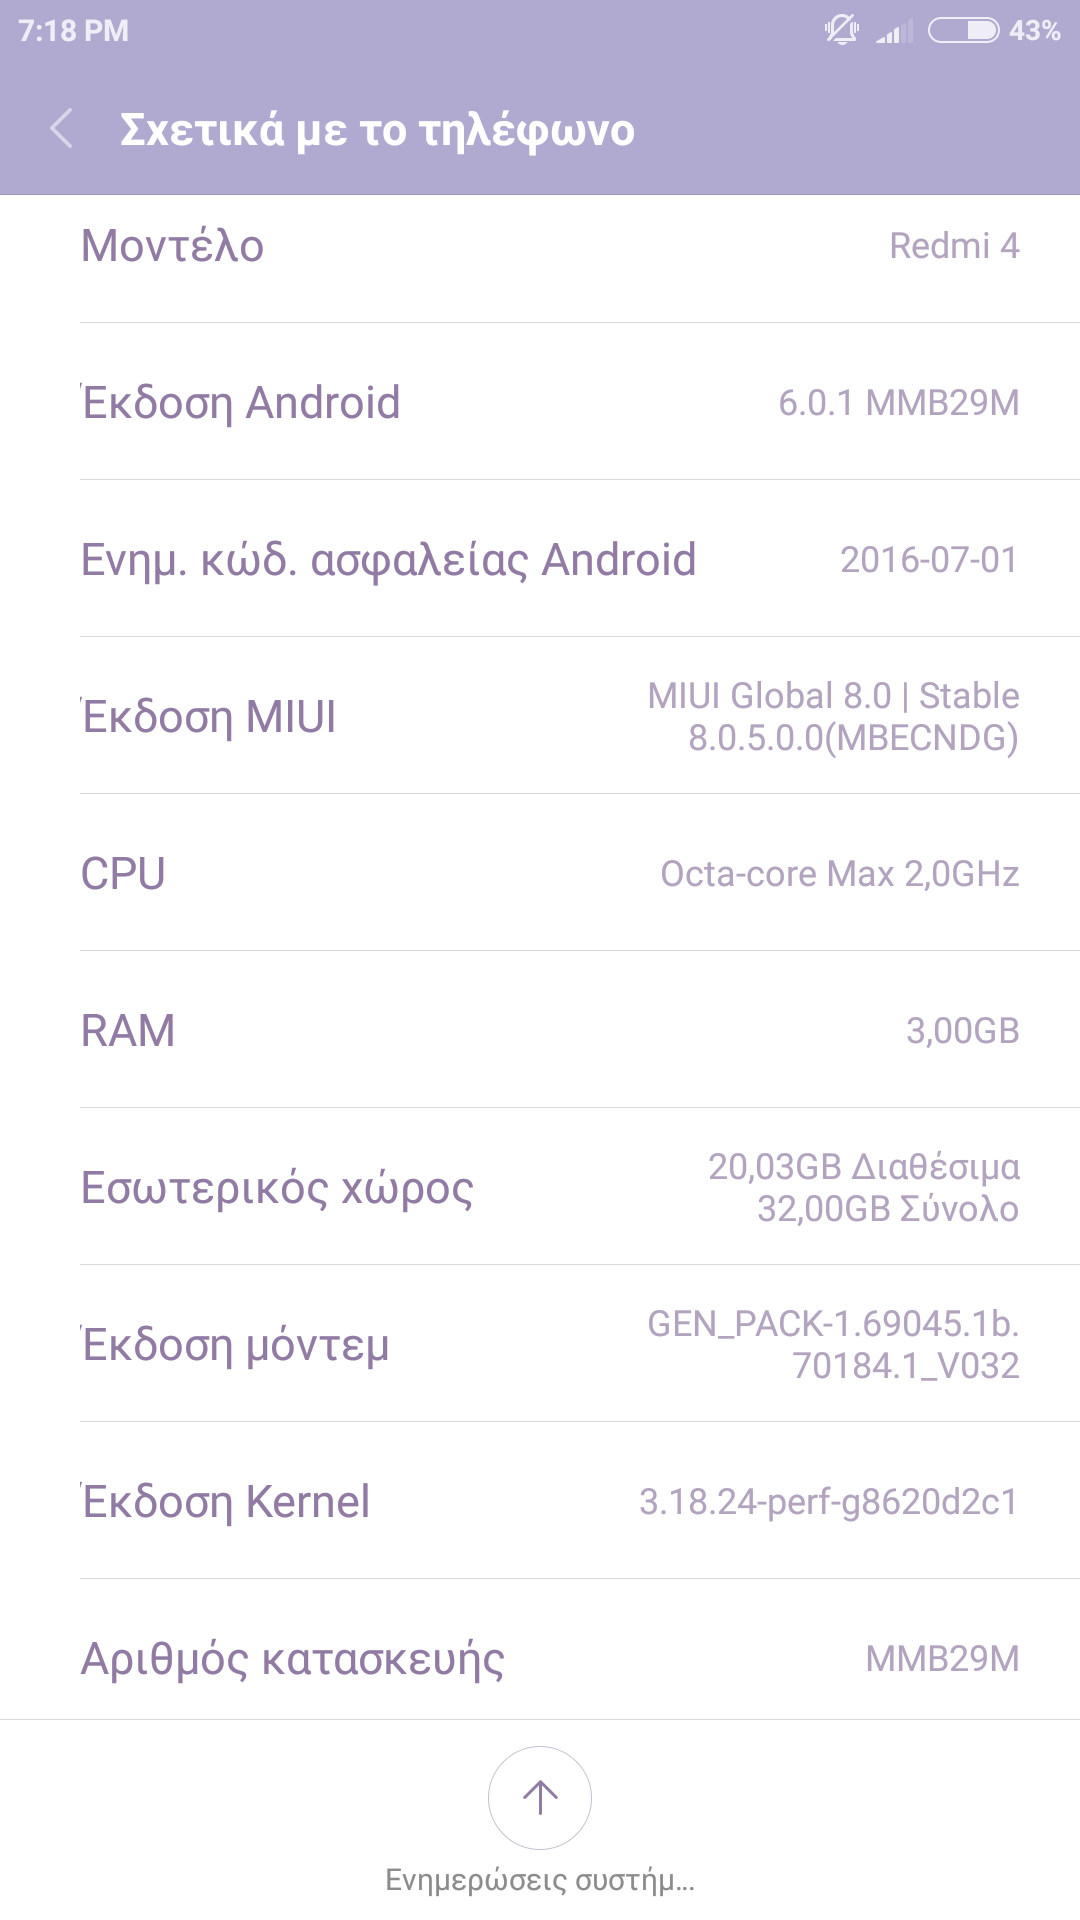1080x1920 pixels.
Task: Tap the header title Σχετικά με το τηλέφωνο
Action: (377, 130)
